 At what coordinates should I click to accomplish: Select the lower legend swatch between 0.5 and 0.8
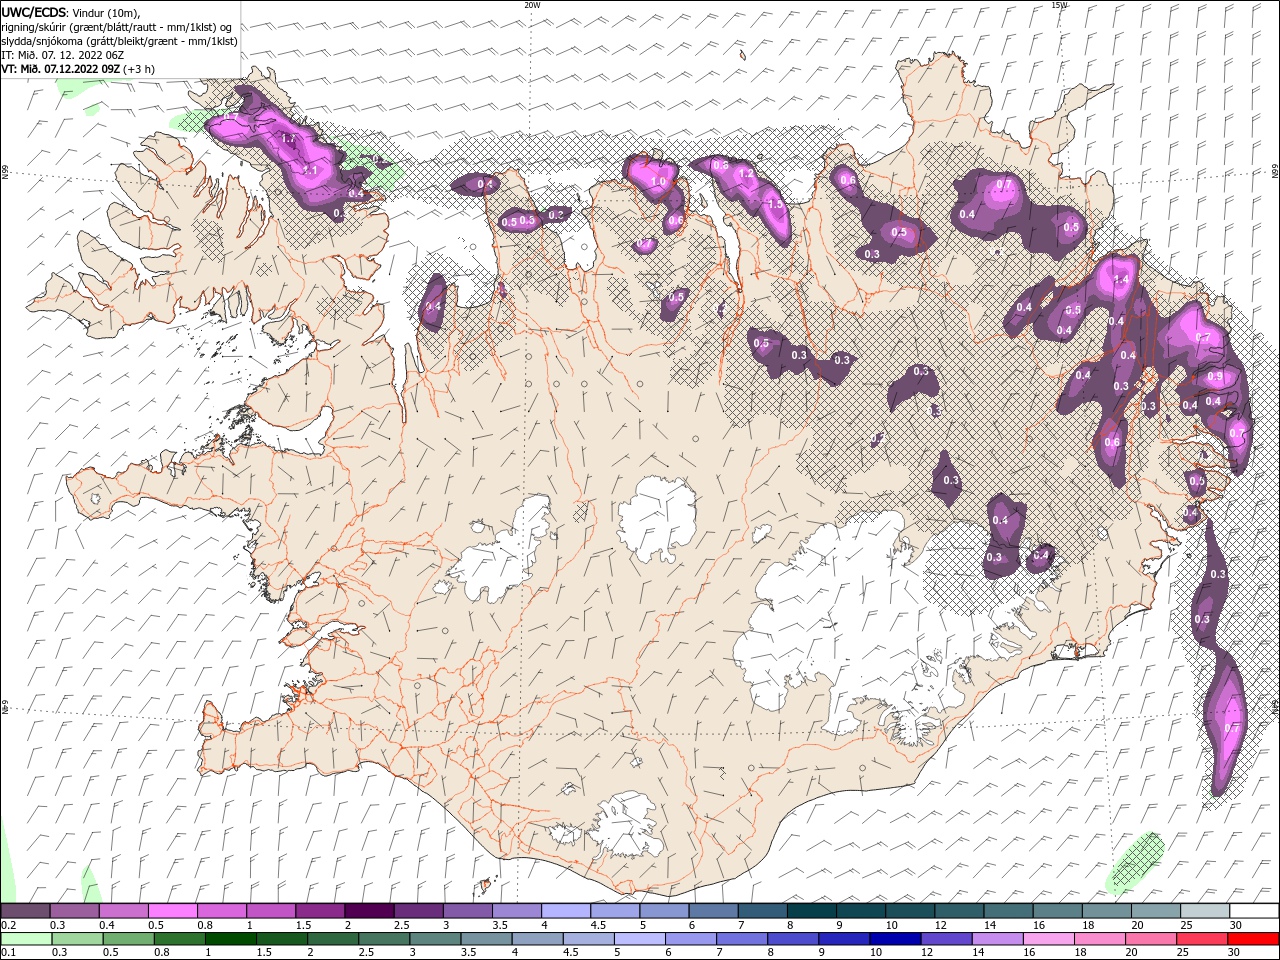click(x=129, y=939)
